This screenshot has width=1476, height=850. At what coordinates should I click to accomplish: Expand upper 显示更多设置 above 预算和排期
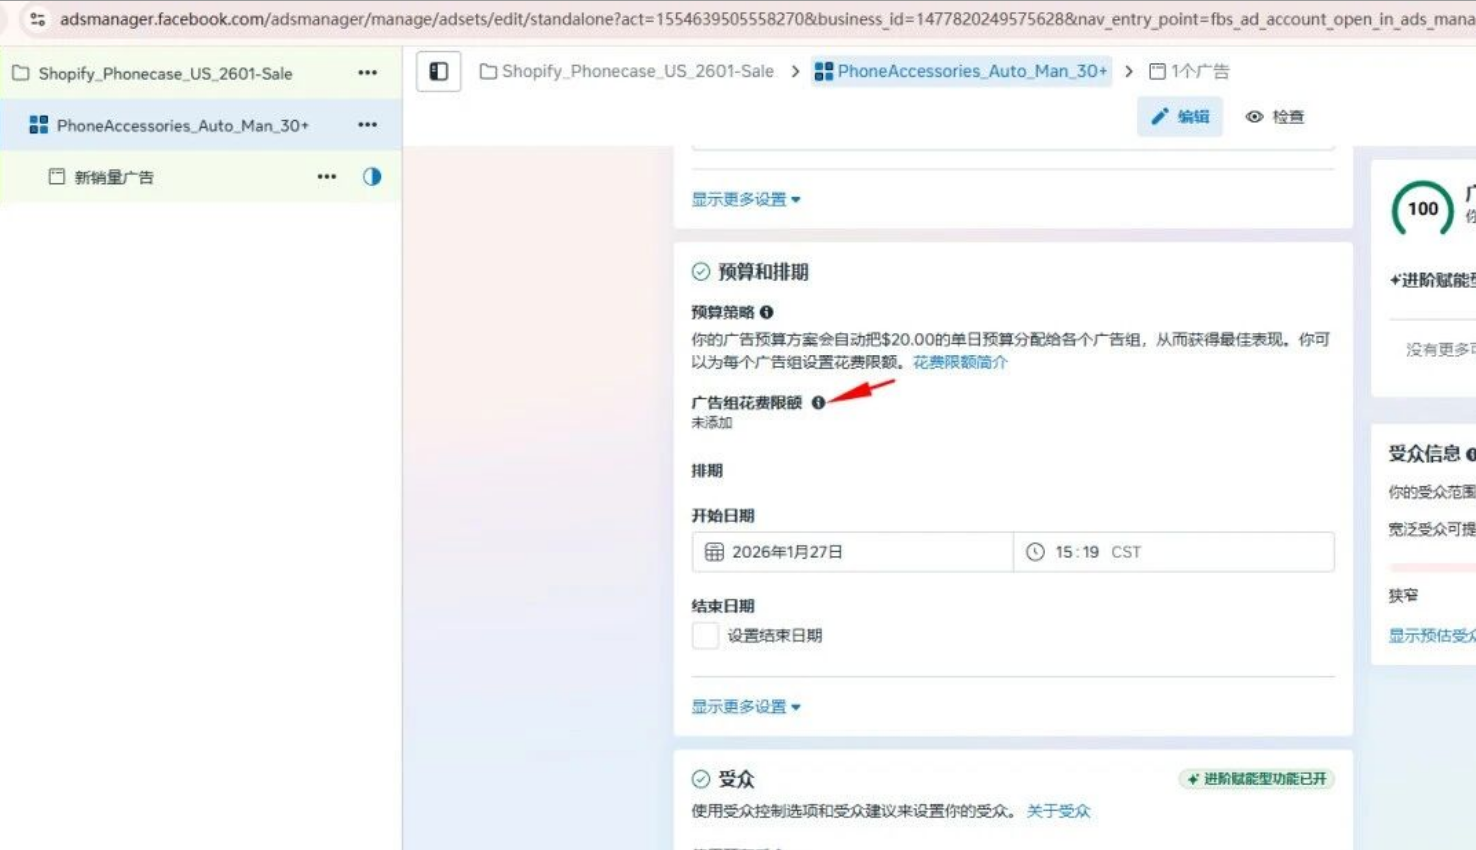746,199
